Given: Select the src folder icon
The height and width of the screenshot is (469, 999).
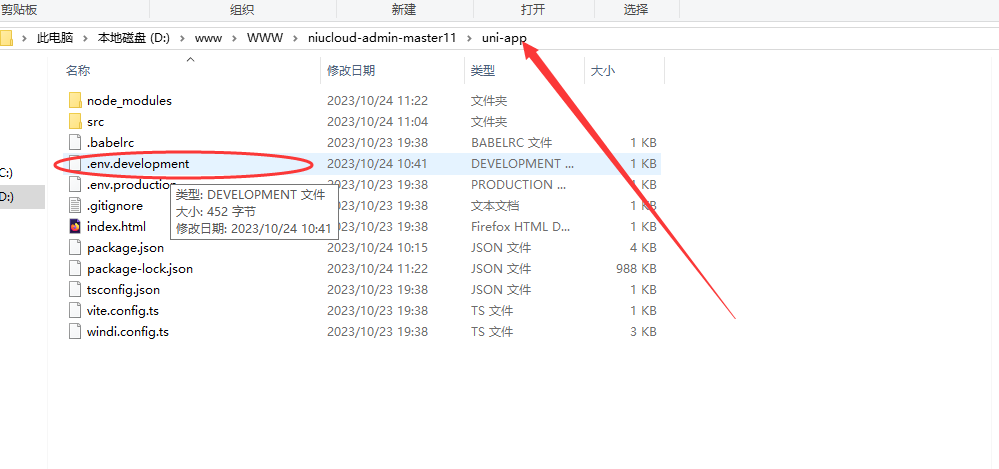Looking at the screenshot, I should (75, 122).
